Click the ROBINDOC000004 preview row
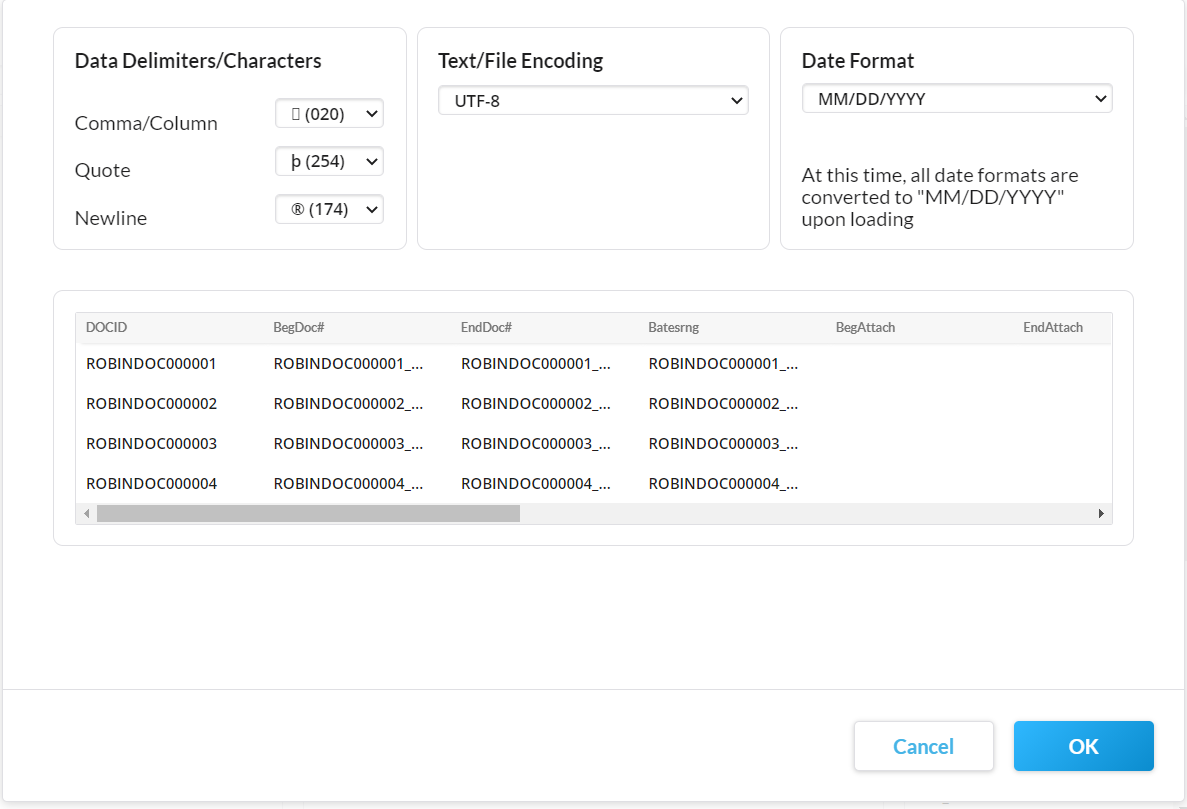Image resolution: width=1187 pixels, height=809 pixels. tap(151, 483)
